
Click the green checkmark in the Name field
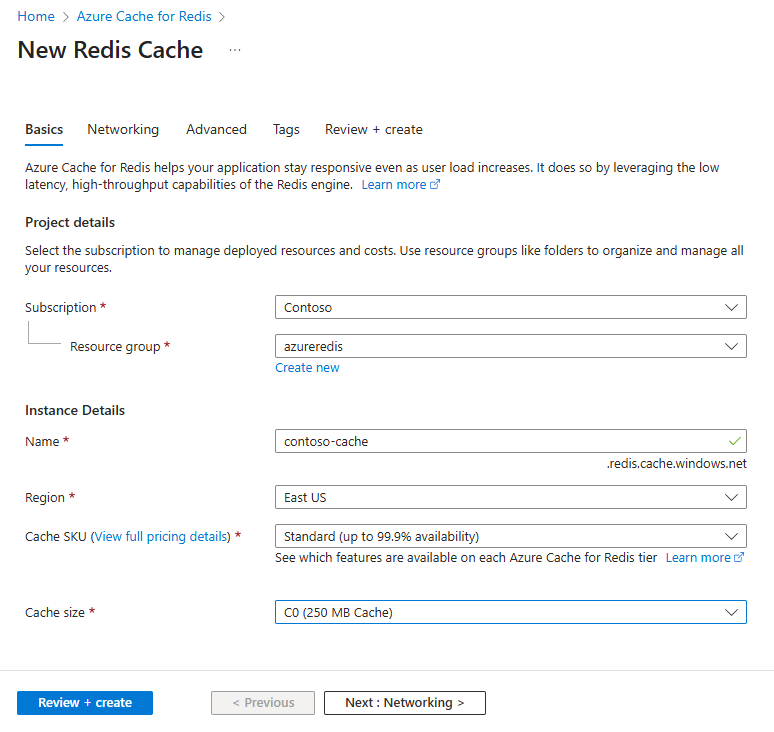tap(735, 441)
